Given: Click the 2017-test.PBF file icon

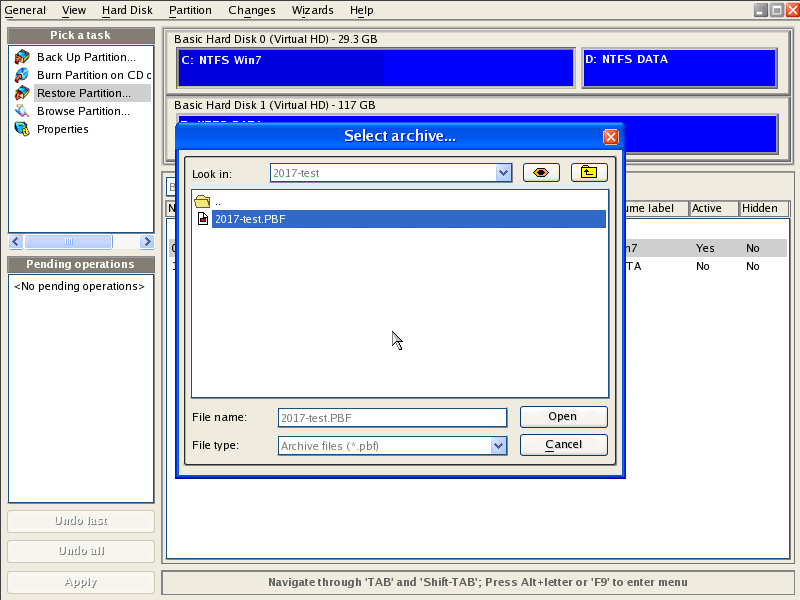Looking at the screenshot, I should click(x=203, y=219).
